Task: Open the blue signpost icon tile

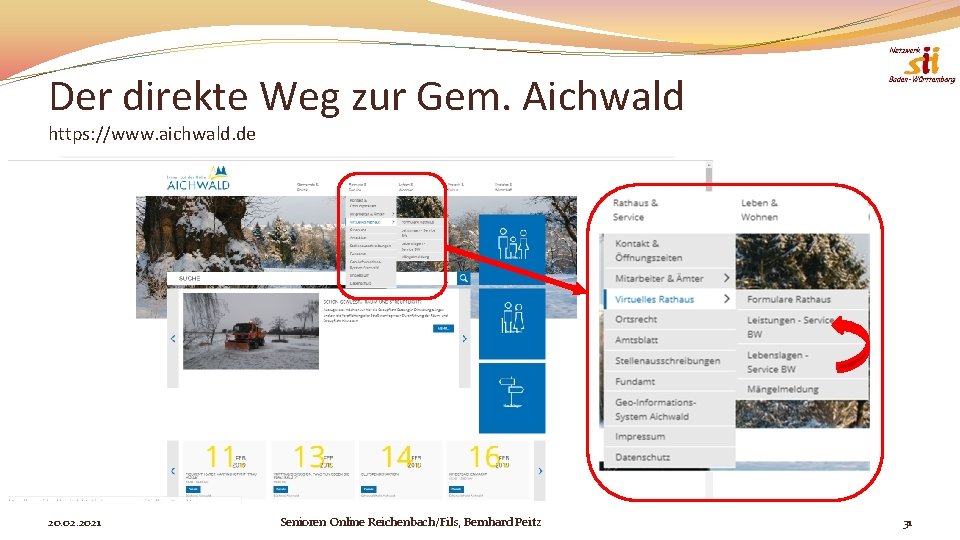Action: tap(512, 398)
